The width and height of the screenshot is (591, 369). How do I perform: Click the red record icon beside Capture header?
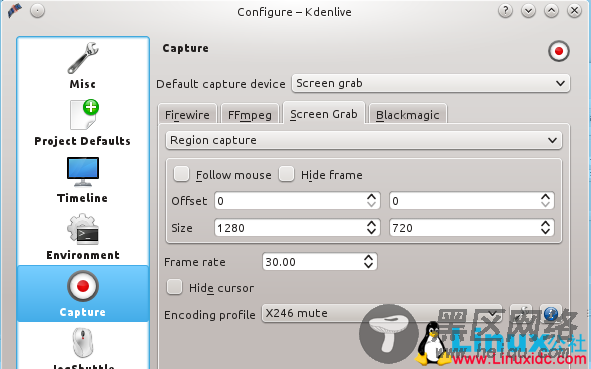point(559,51)
